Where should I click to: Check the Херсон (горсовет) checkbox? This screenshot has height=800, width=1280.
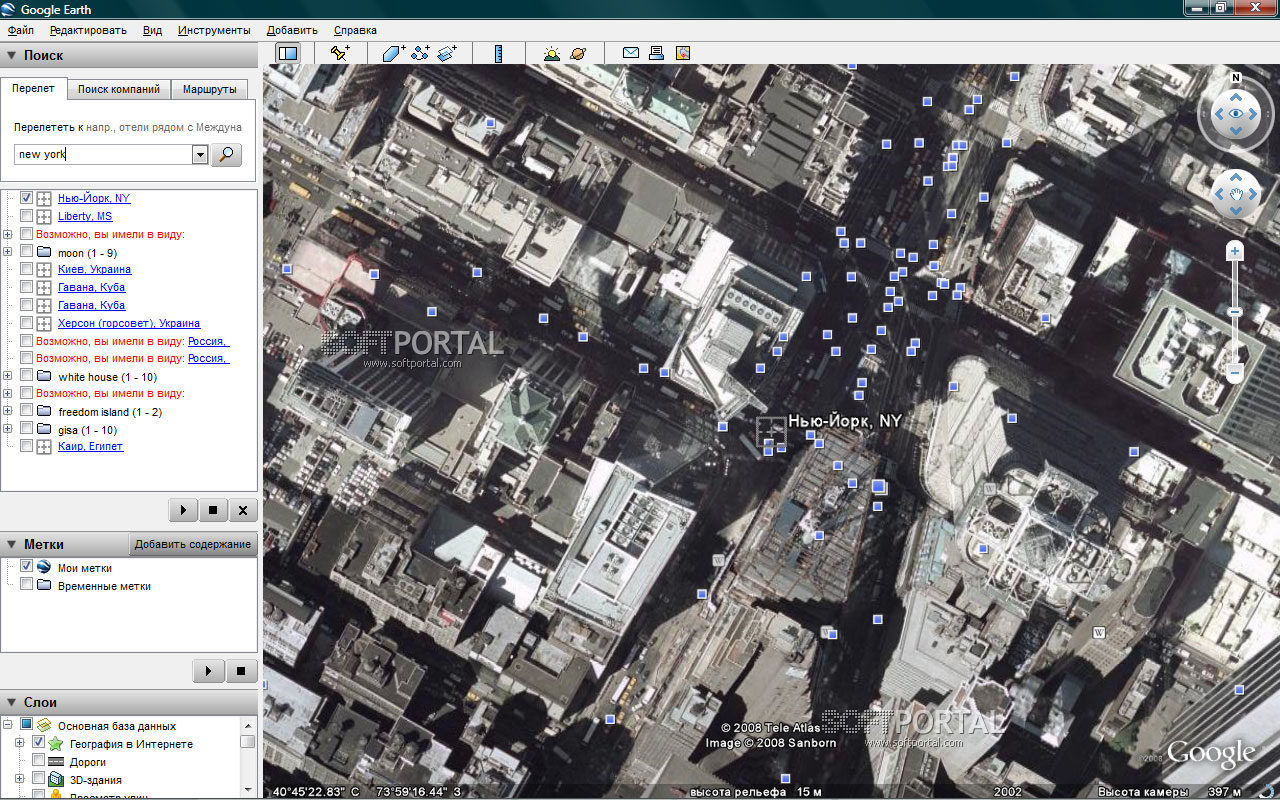click(27, 324)
